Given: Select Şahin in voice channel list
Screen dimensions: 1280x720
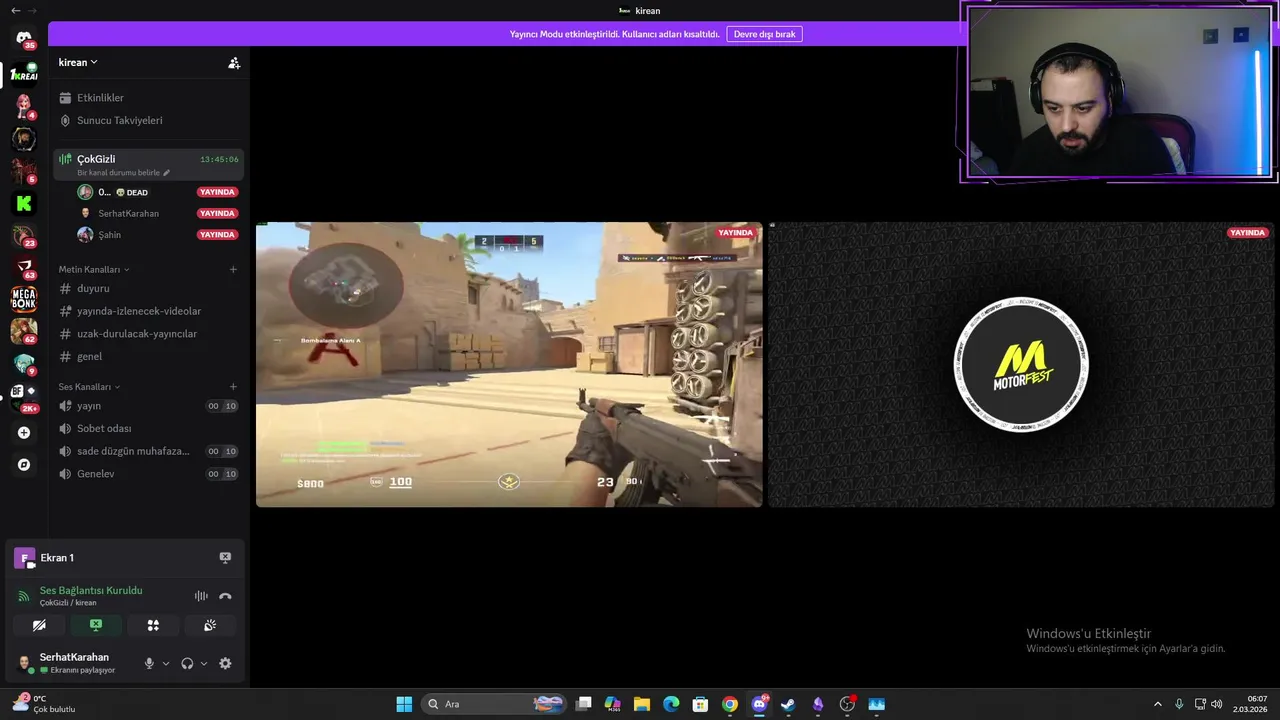Looking at the screenshot, I should pos(157,235).
